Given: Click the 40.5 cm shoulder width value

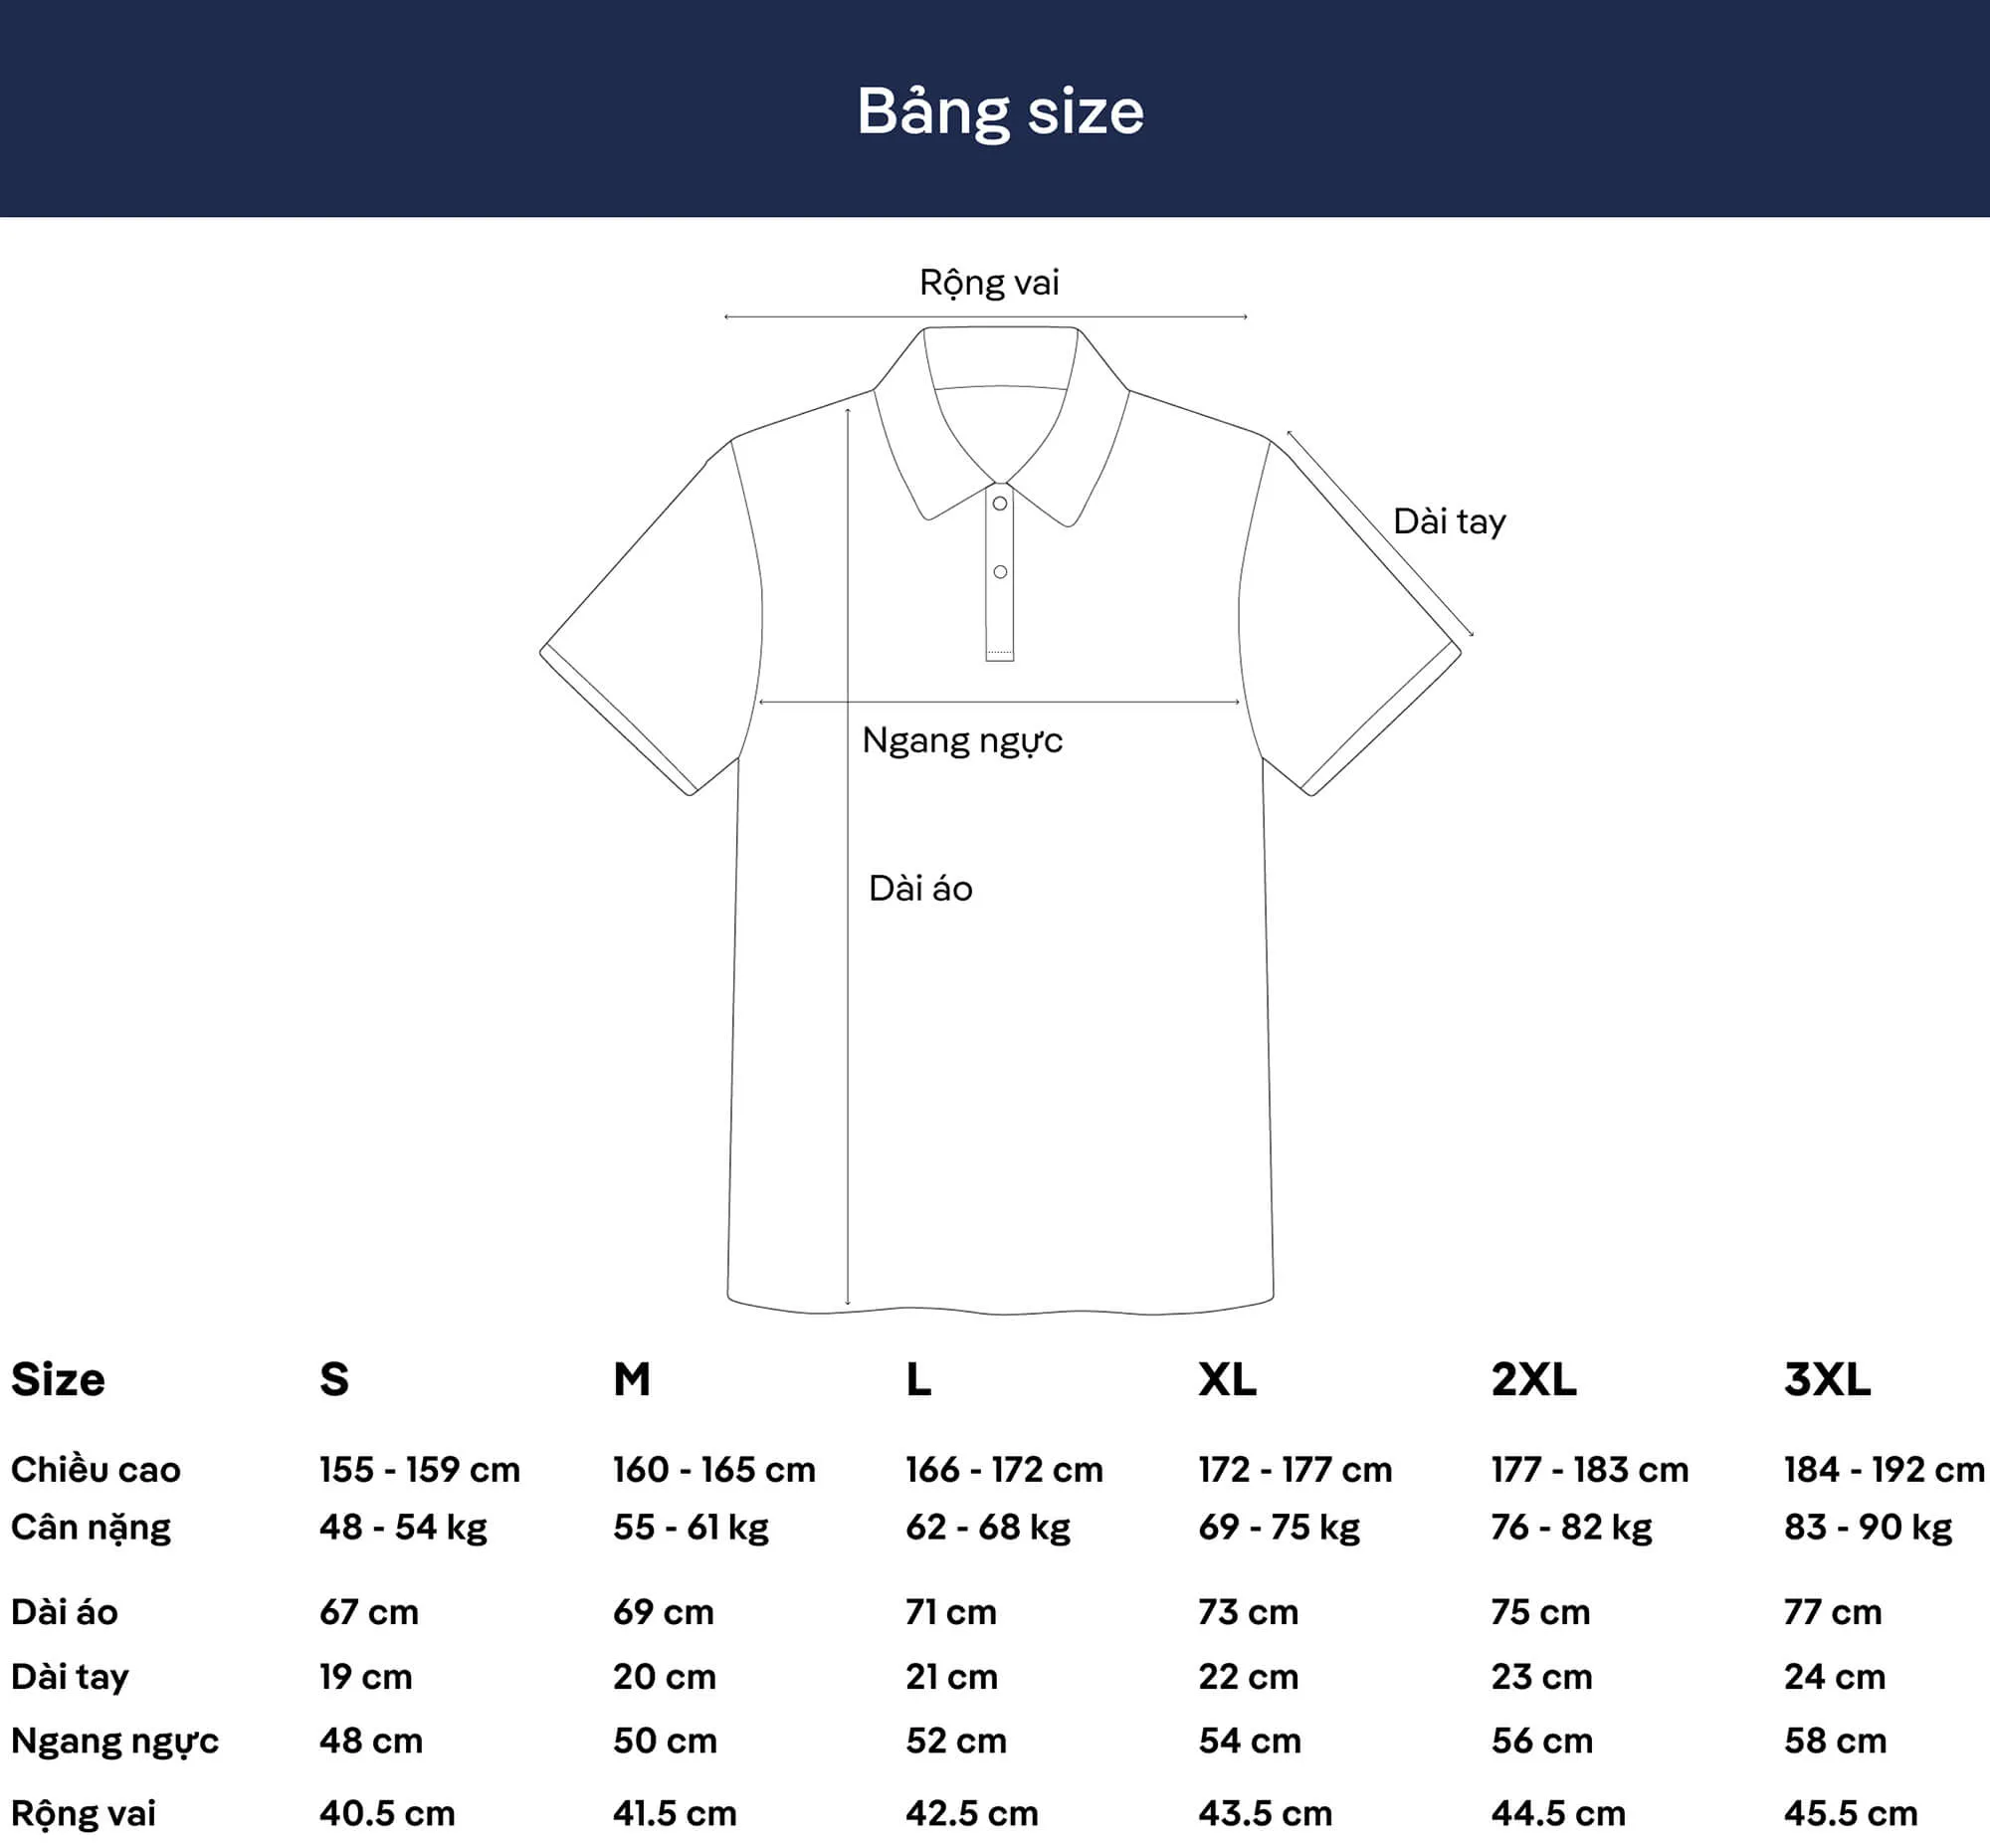Looking at the screenshot, I should pos(387,1813).
